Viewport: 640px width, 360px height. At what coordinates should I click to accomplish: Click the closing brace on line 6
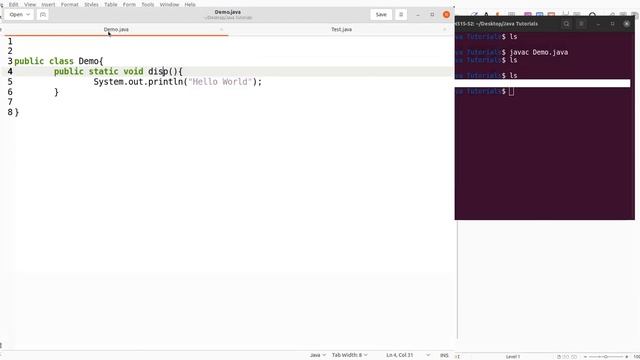(x=56, y=92)
